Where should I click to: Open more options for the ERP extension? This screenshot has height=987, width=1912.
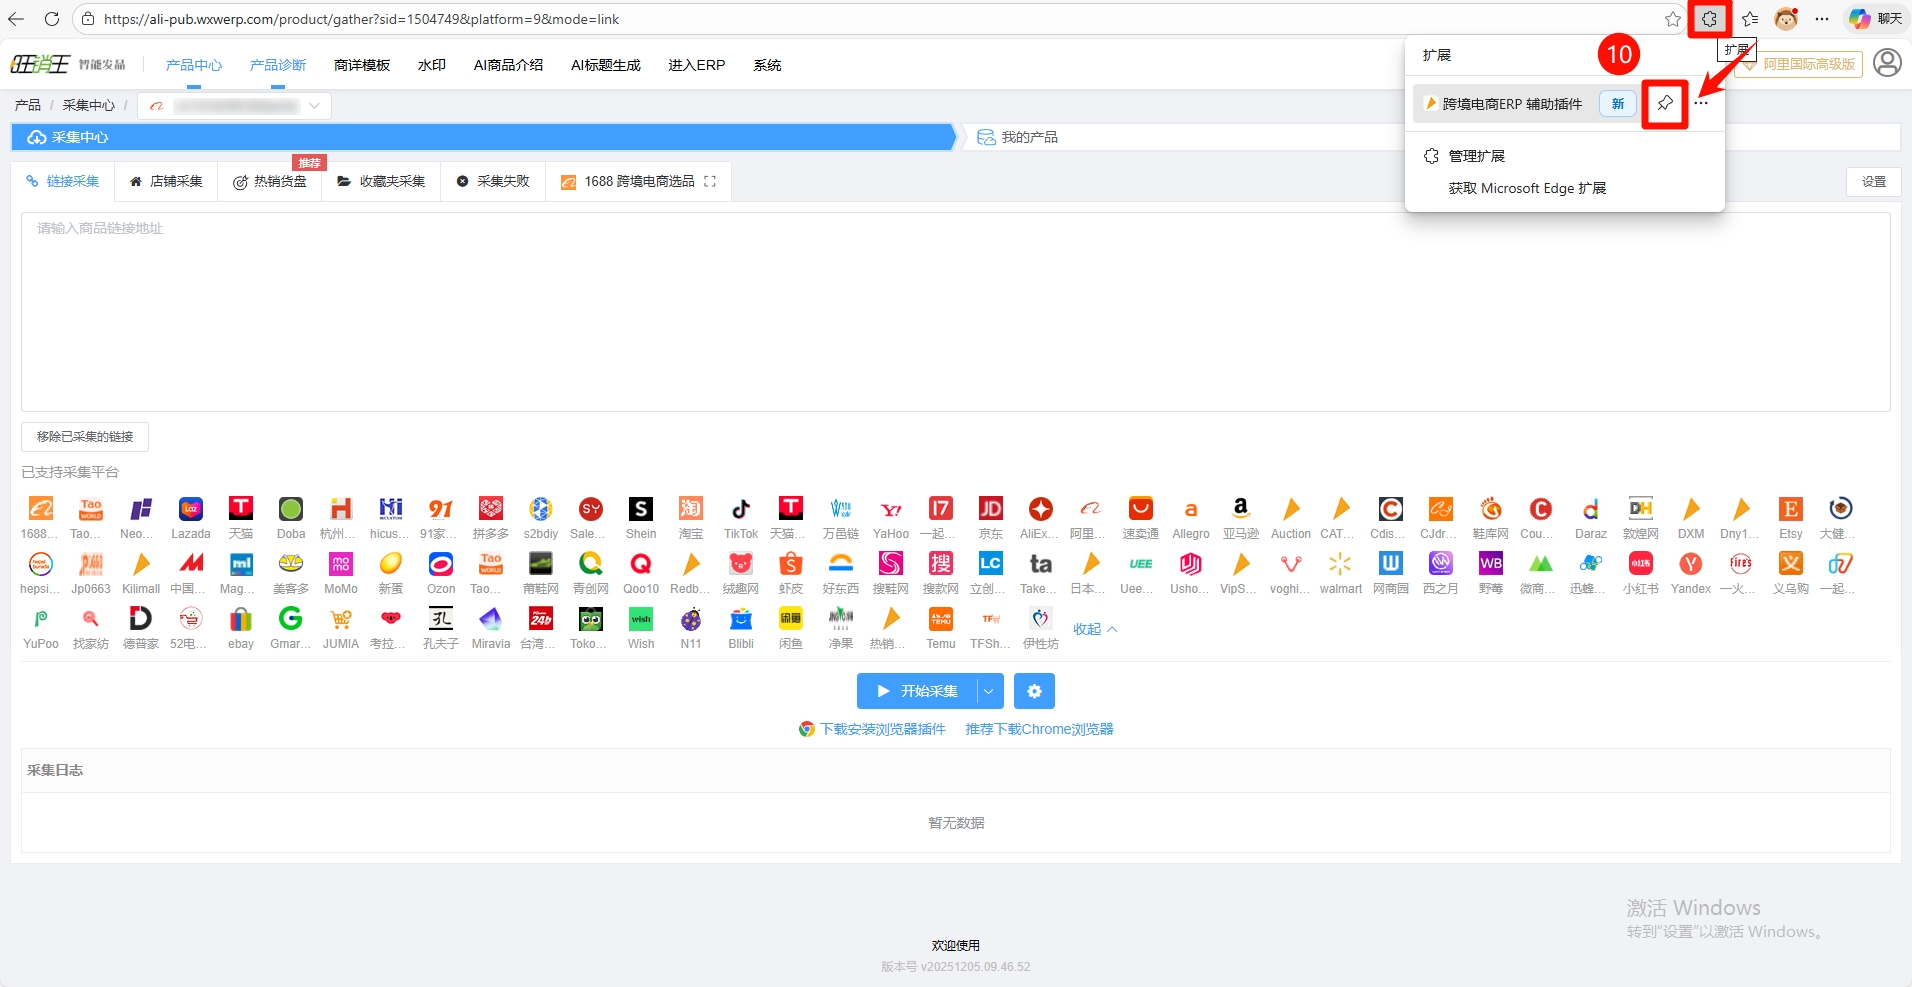coord(1701,104)
